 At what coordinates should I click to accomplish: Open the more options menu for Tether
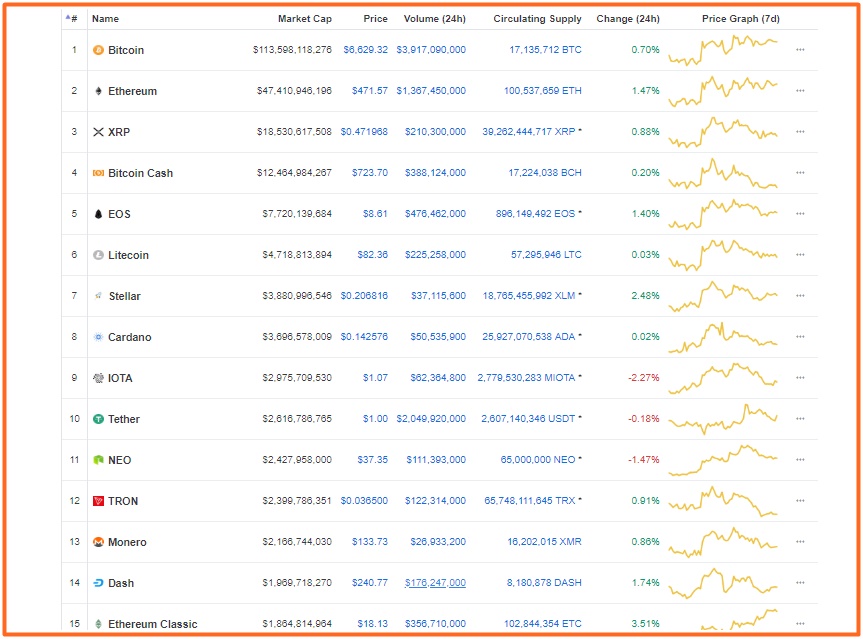(800, 418)
